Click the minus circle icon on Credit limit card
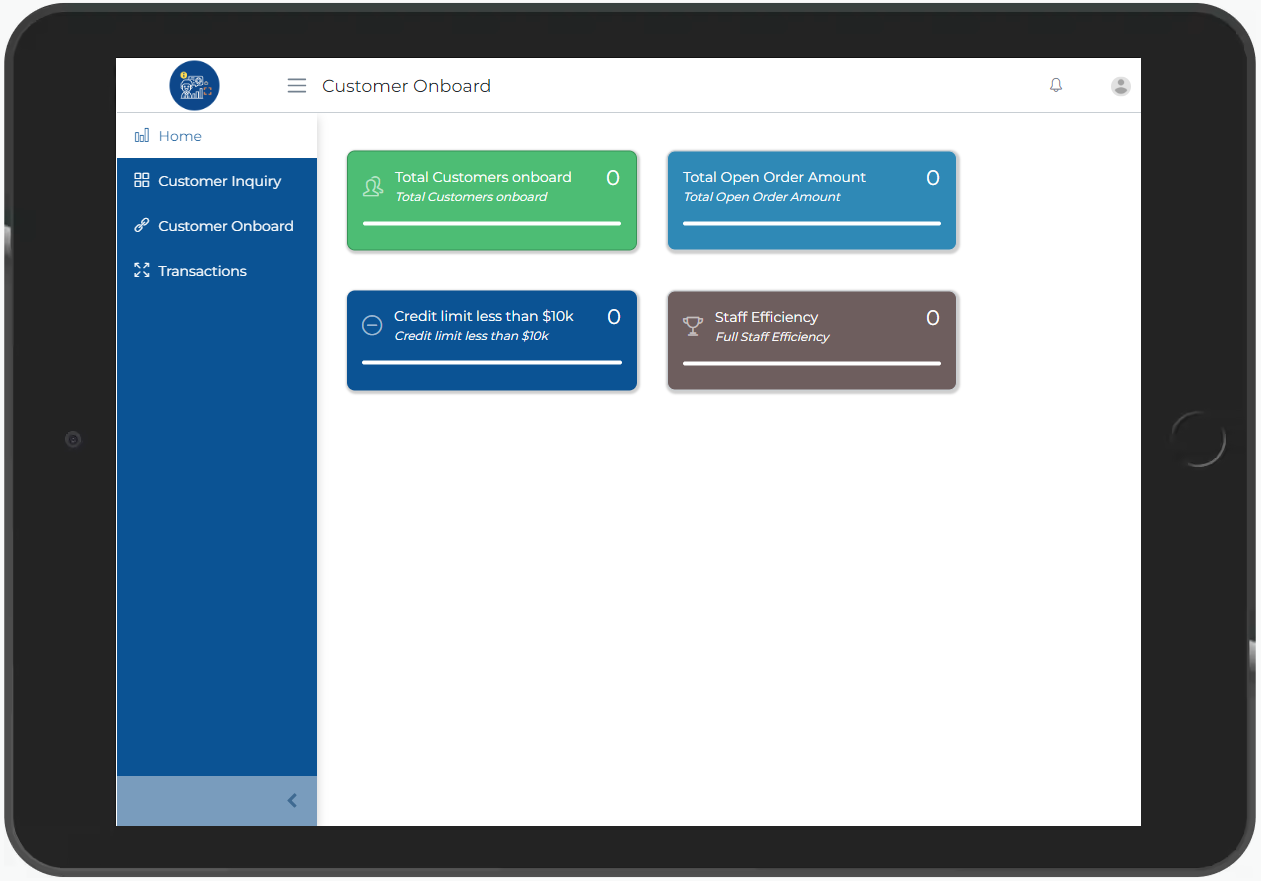The height and width of the screenshot is (881, 1261). (372, 325)
